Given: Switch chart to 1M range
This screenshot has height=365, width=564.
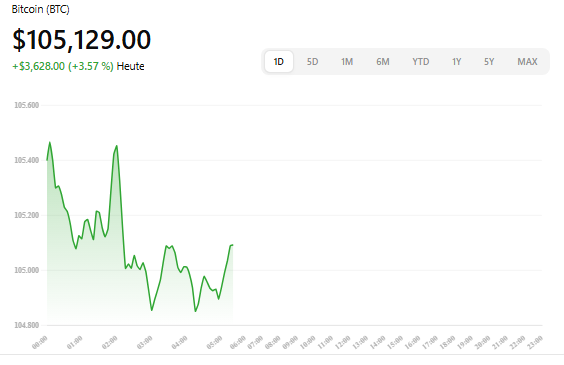Looking at the screenshot, I should click(x=347, y=61).
